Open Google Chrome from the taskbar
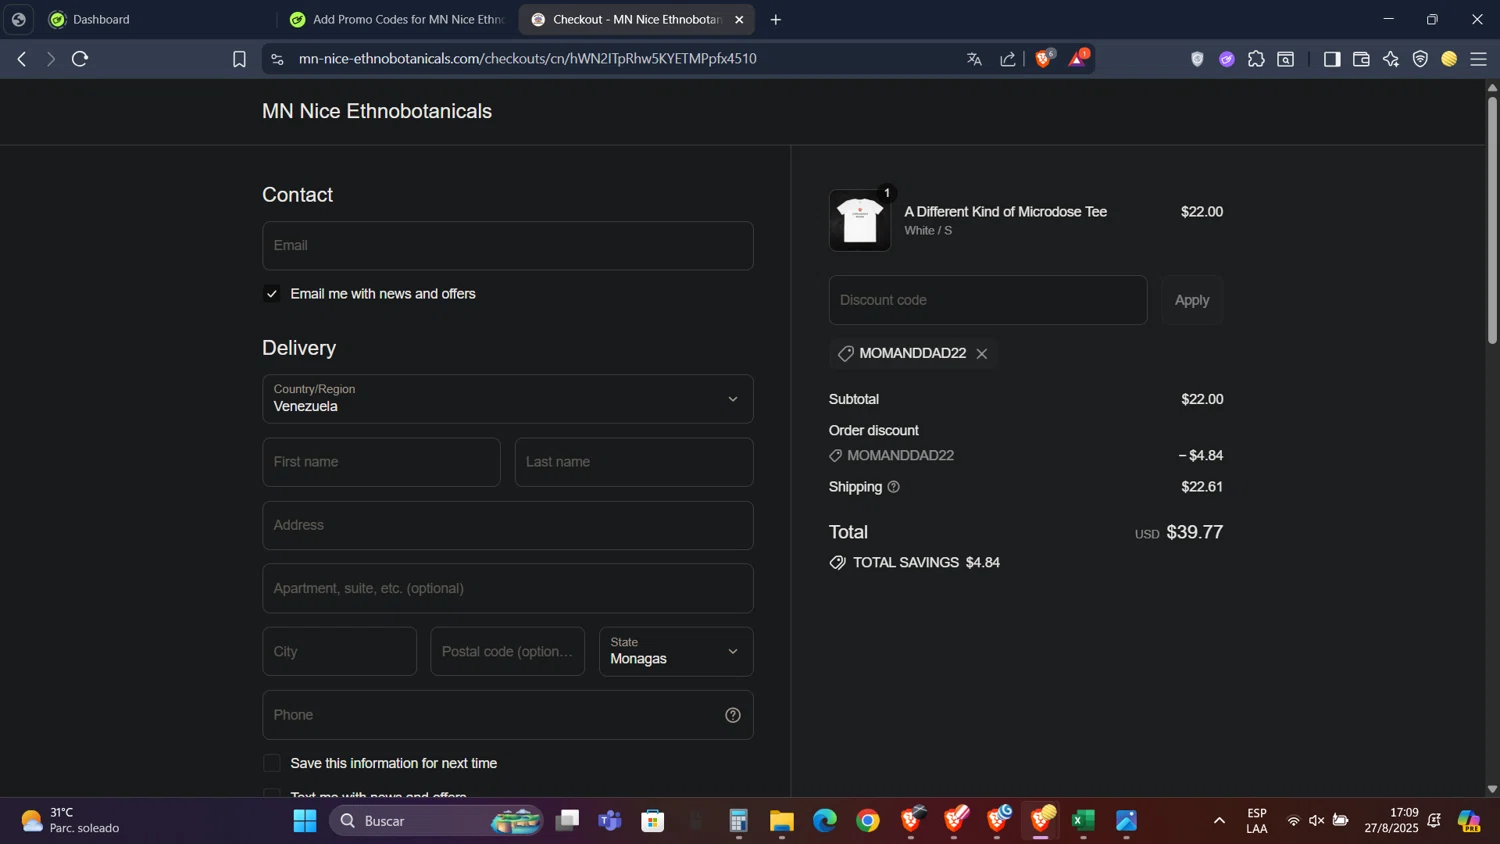The width and height of the screenshot is (1500, 844). coord(868,821)
